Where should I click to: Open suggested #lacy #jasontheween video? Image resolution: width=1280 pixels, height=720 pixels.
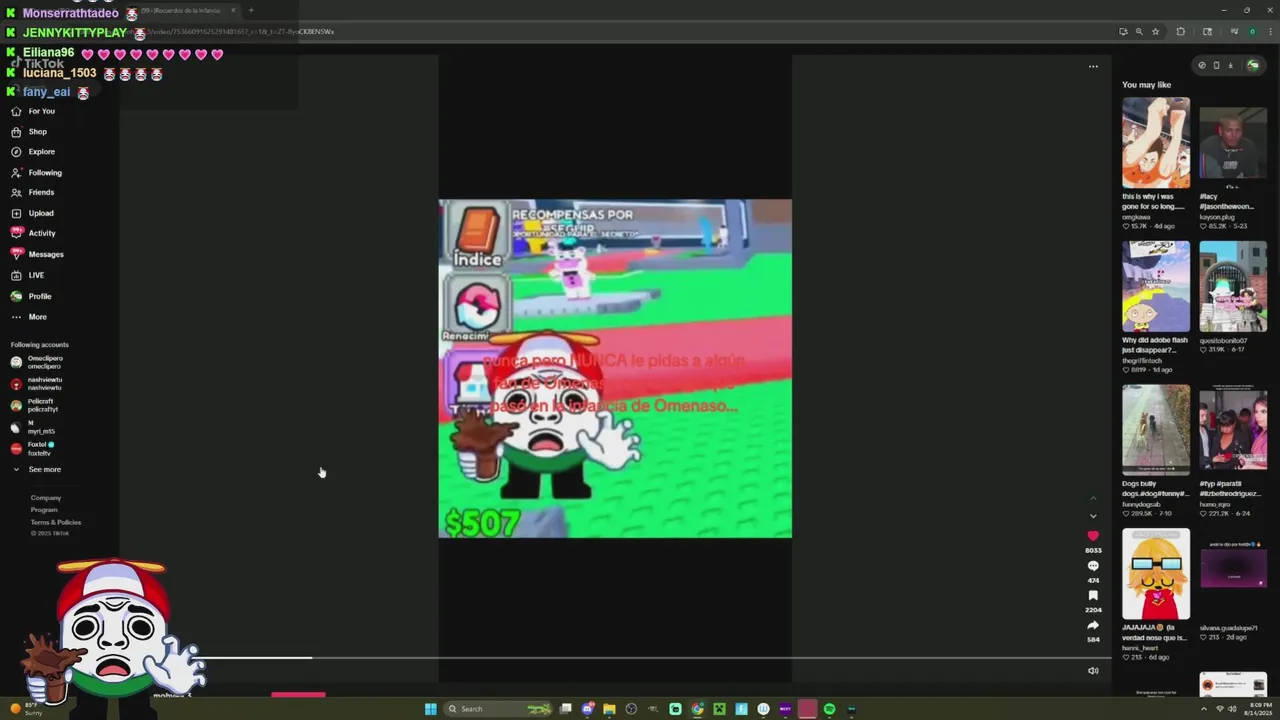[x=1233, y=142]
